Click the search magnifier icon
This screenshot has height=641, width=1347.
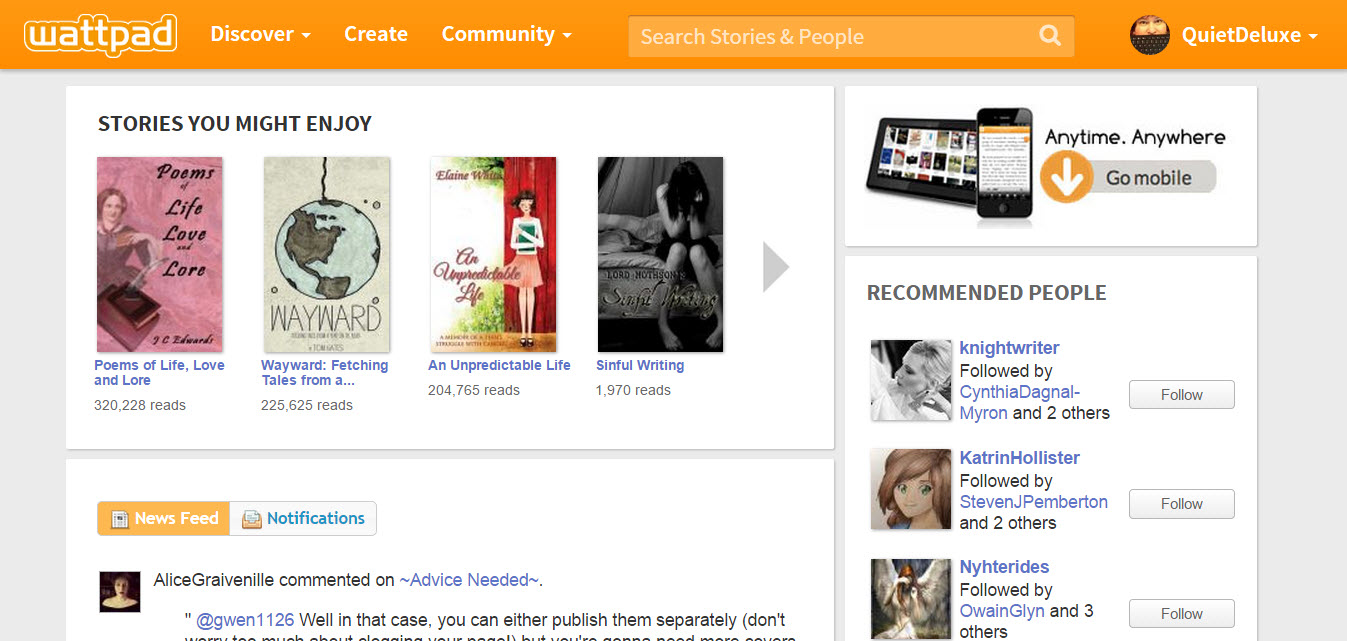click(x=1049, y=36)
